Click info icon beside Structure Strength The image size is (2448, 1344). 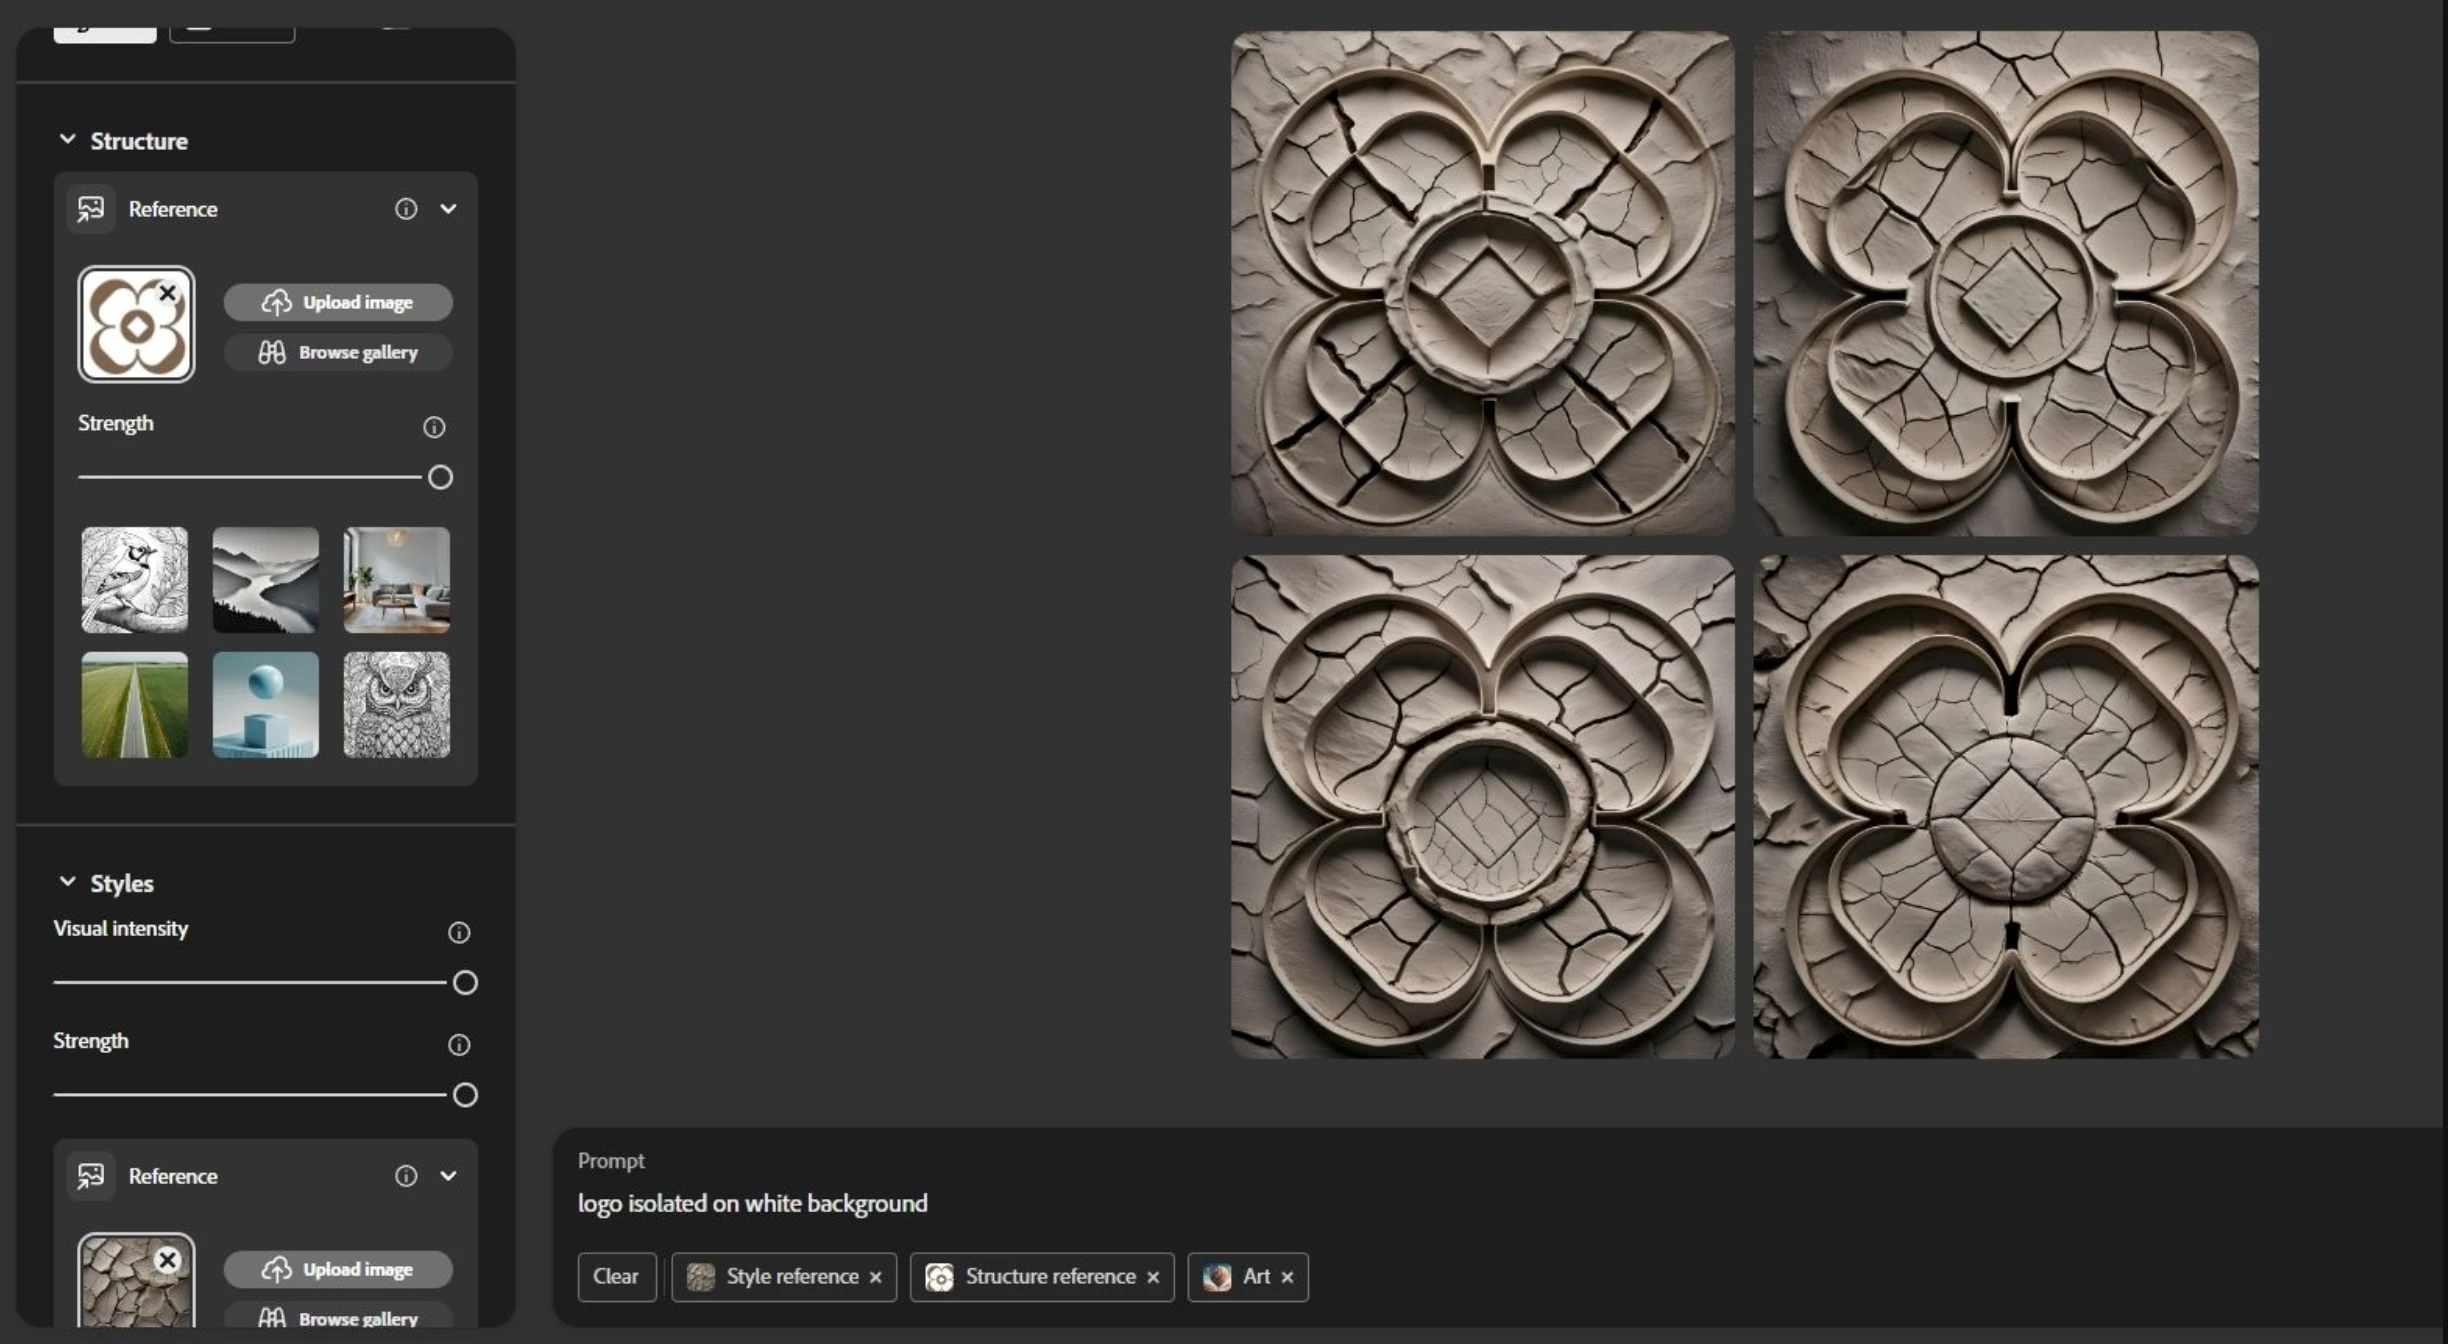point(433,427)
